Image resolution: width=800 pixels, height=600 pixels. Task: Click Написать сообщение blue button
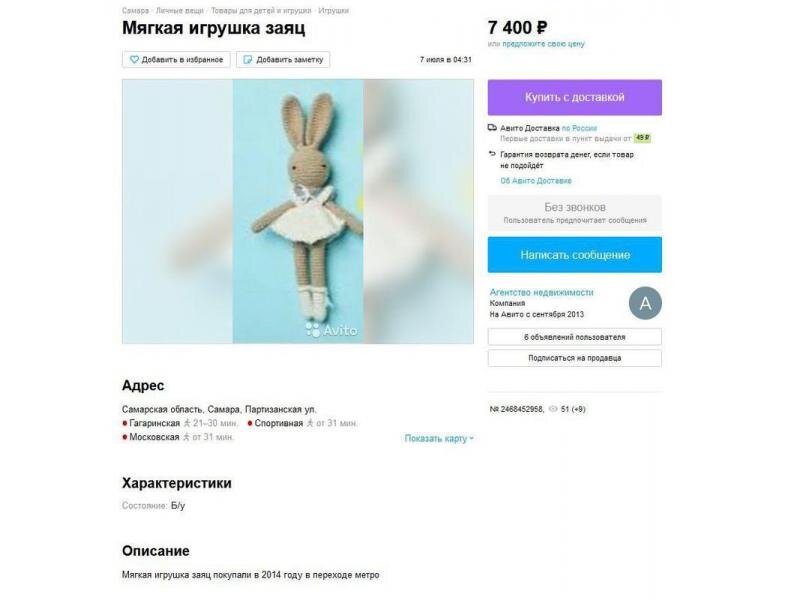[x=574, y=255]
